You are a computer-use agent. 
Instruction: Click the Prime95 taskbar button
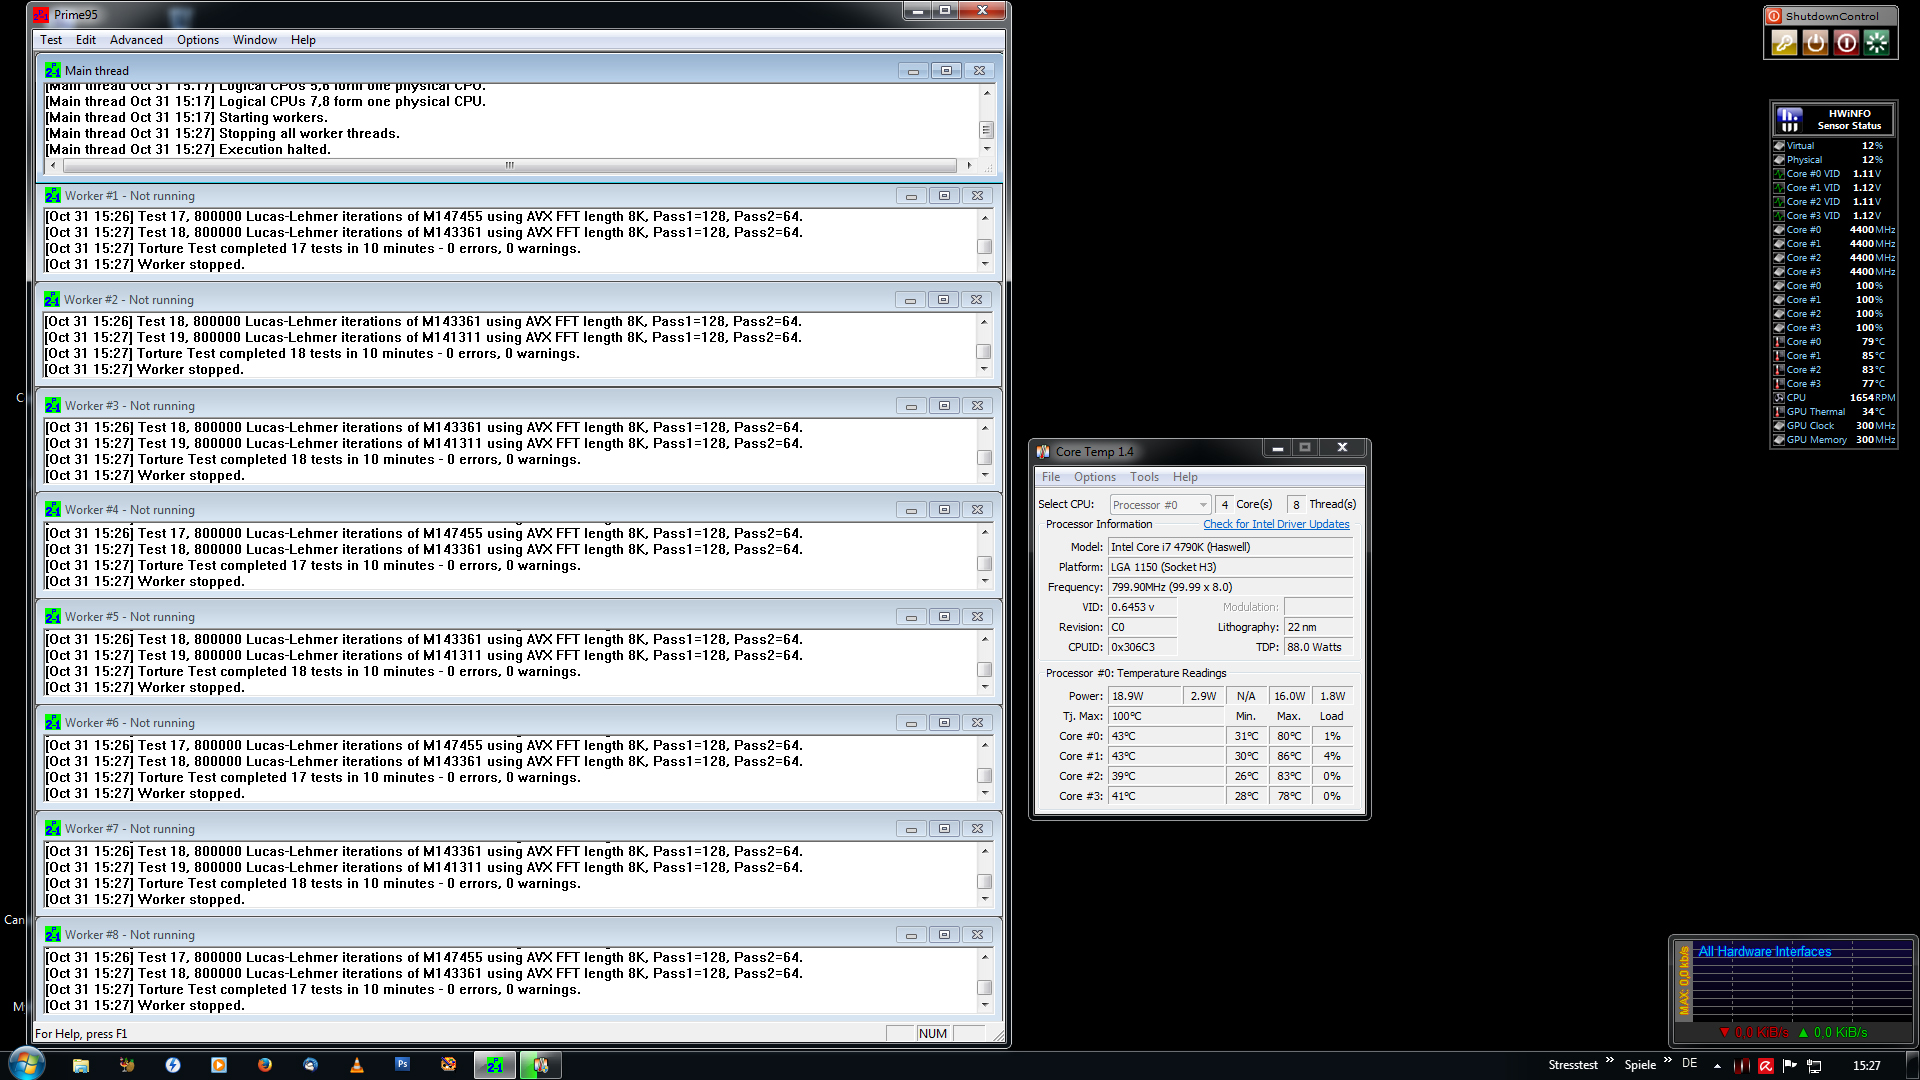point(495,1065)
